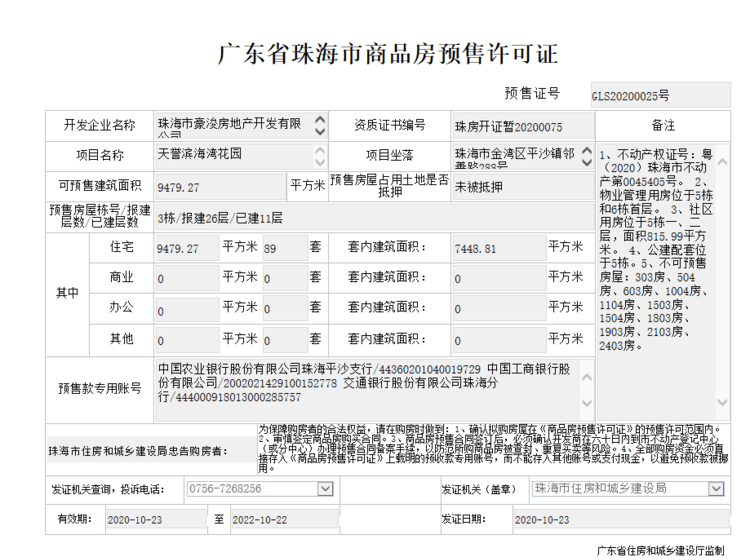Click the down arrow in the 项目坐落 field
The image size is (750, 560).
585,161
